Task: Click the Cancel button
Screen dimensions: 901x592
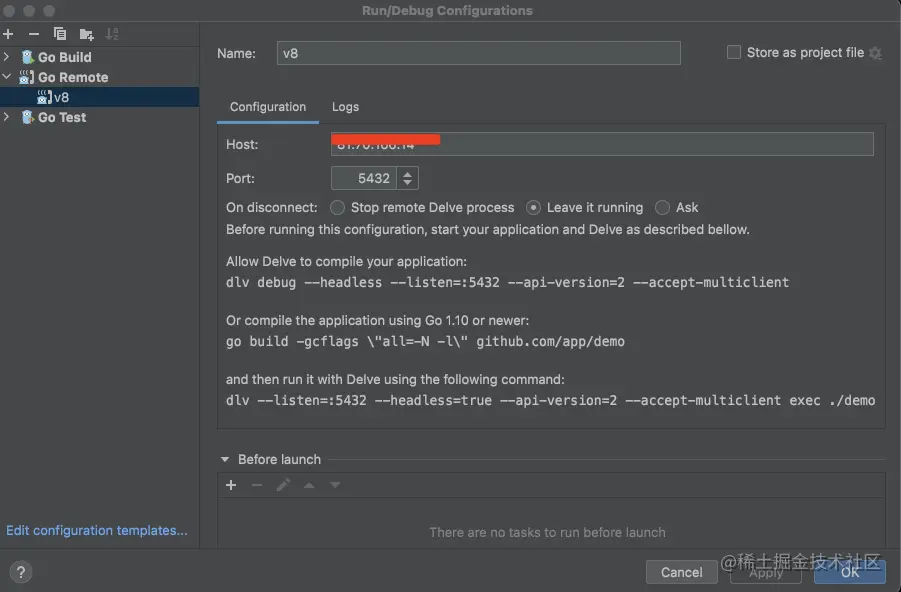Action: [681, 572]
